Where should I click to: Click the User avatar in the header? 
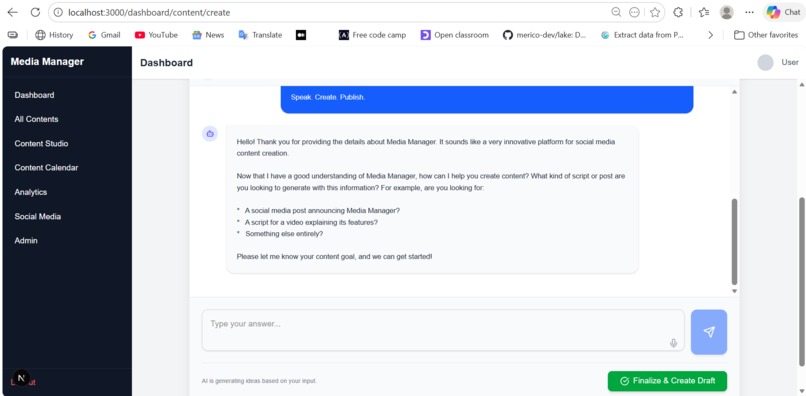point(765,62)
